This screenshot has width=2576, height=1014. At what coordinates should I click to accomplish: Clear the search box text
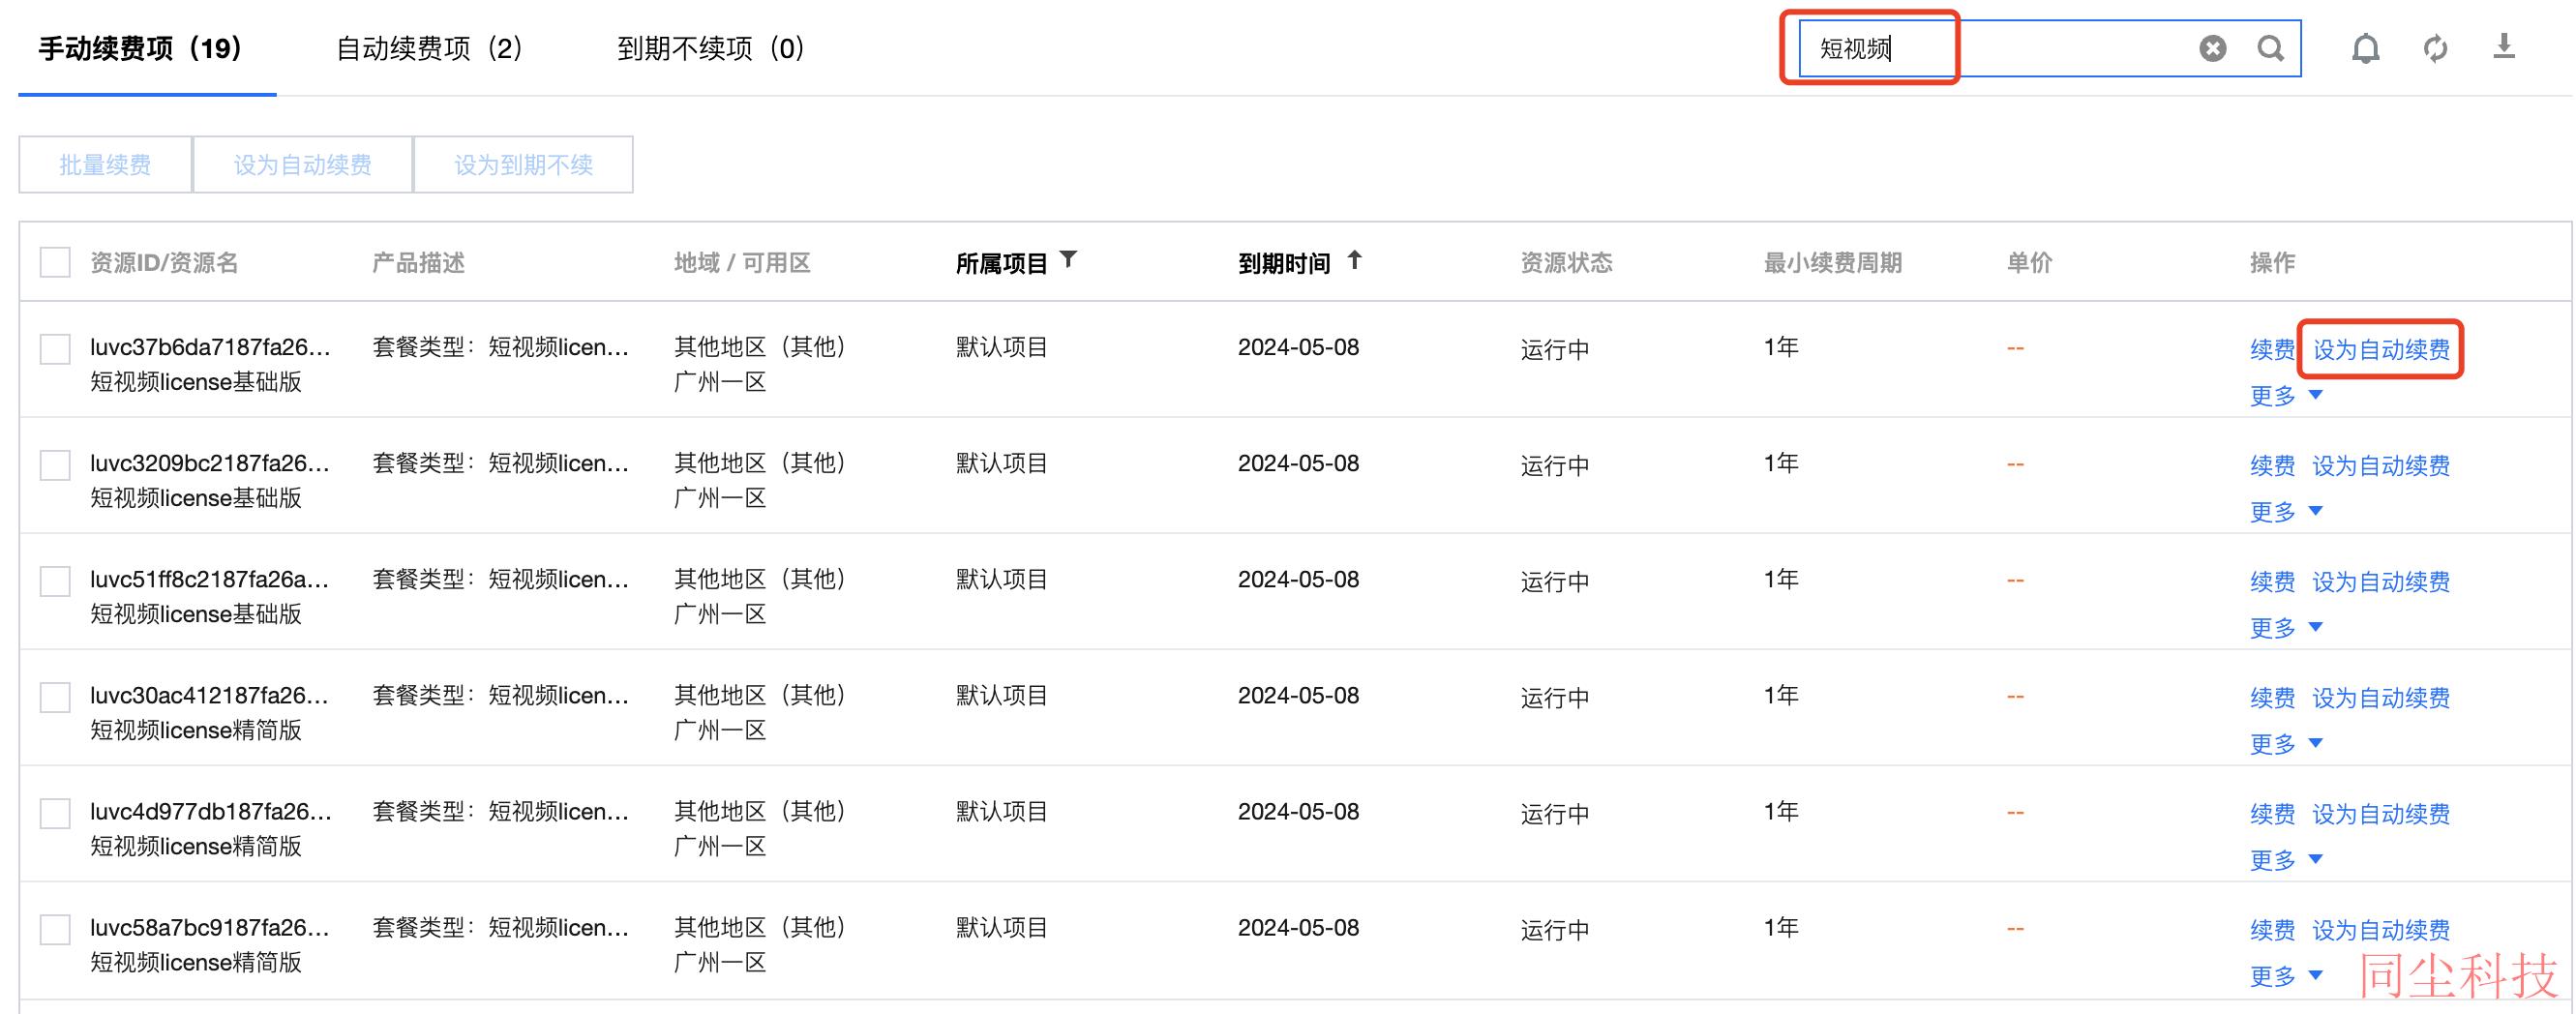(x=2212, y=48)
